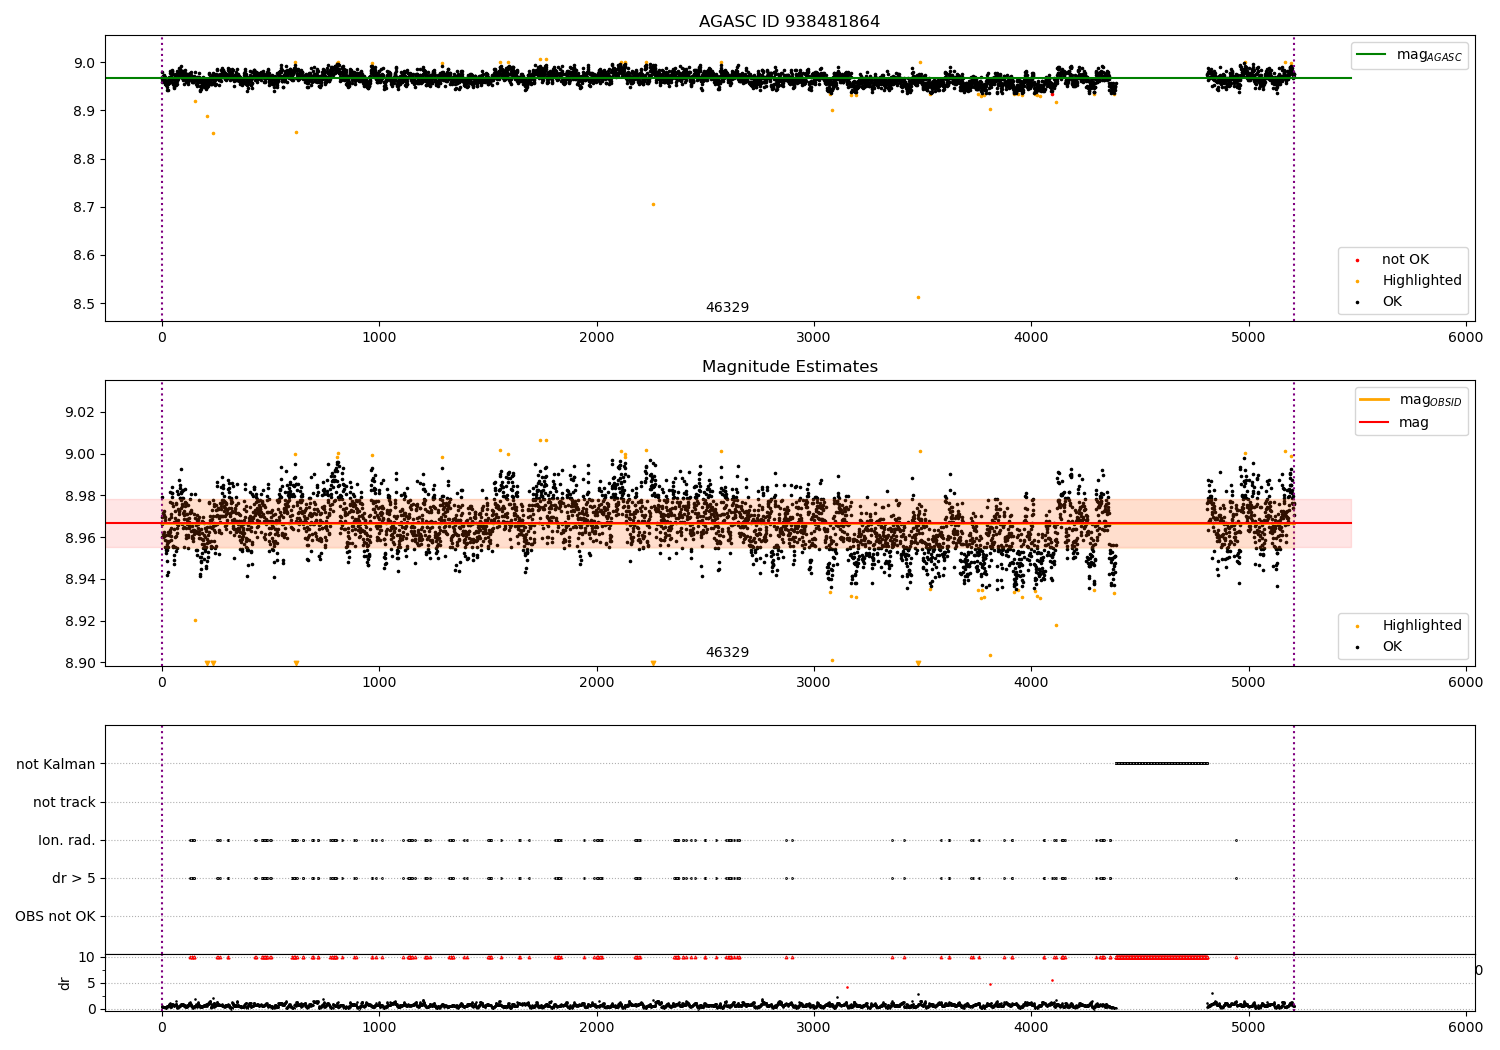The image size is (1500, 1050).
Task: Click the '3000' x-tick under the top plot
Action: 814,338
